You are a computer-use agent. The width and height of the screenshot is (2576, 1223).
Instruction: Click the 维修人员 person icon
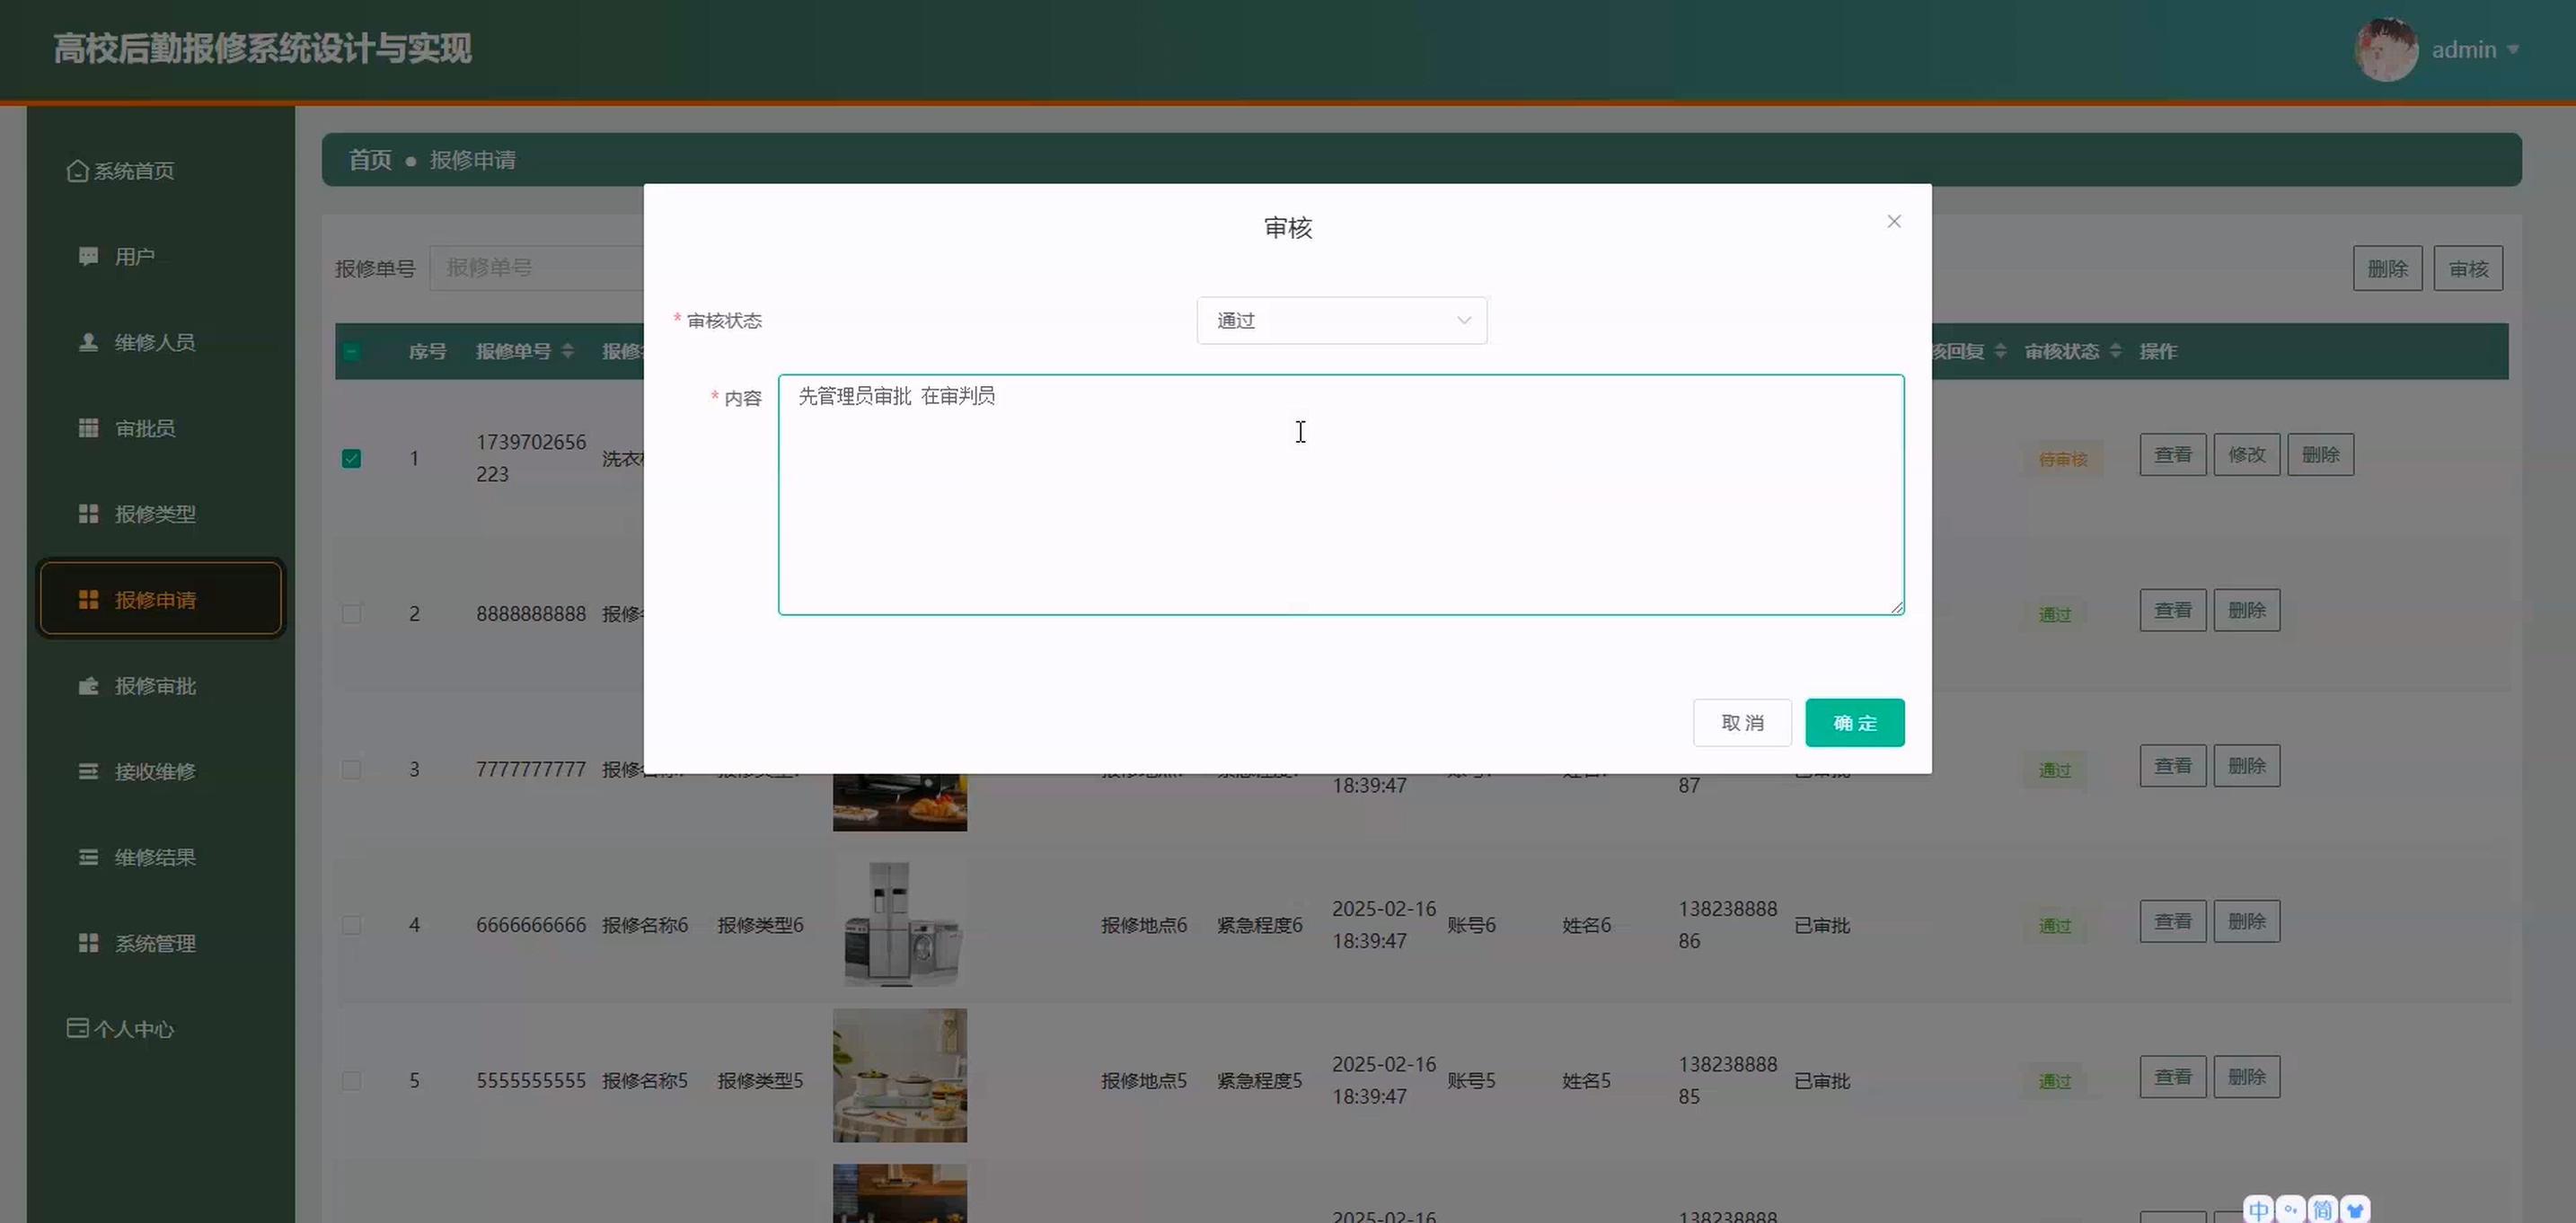click(88, 342)
